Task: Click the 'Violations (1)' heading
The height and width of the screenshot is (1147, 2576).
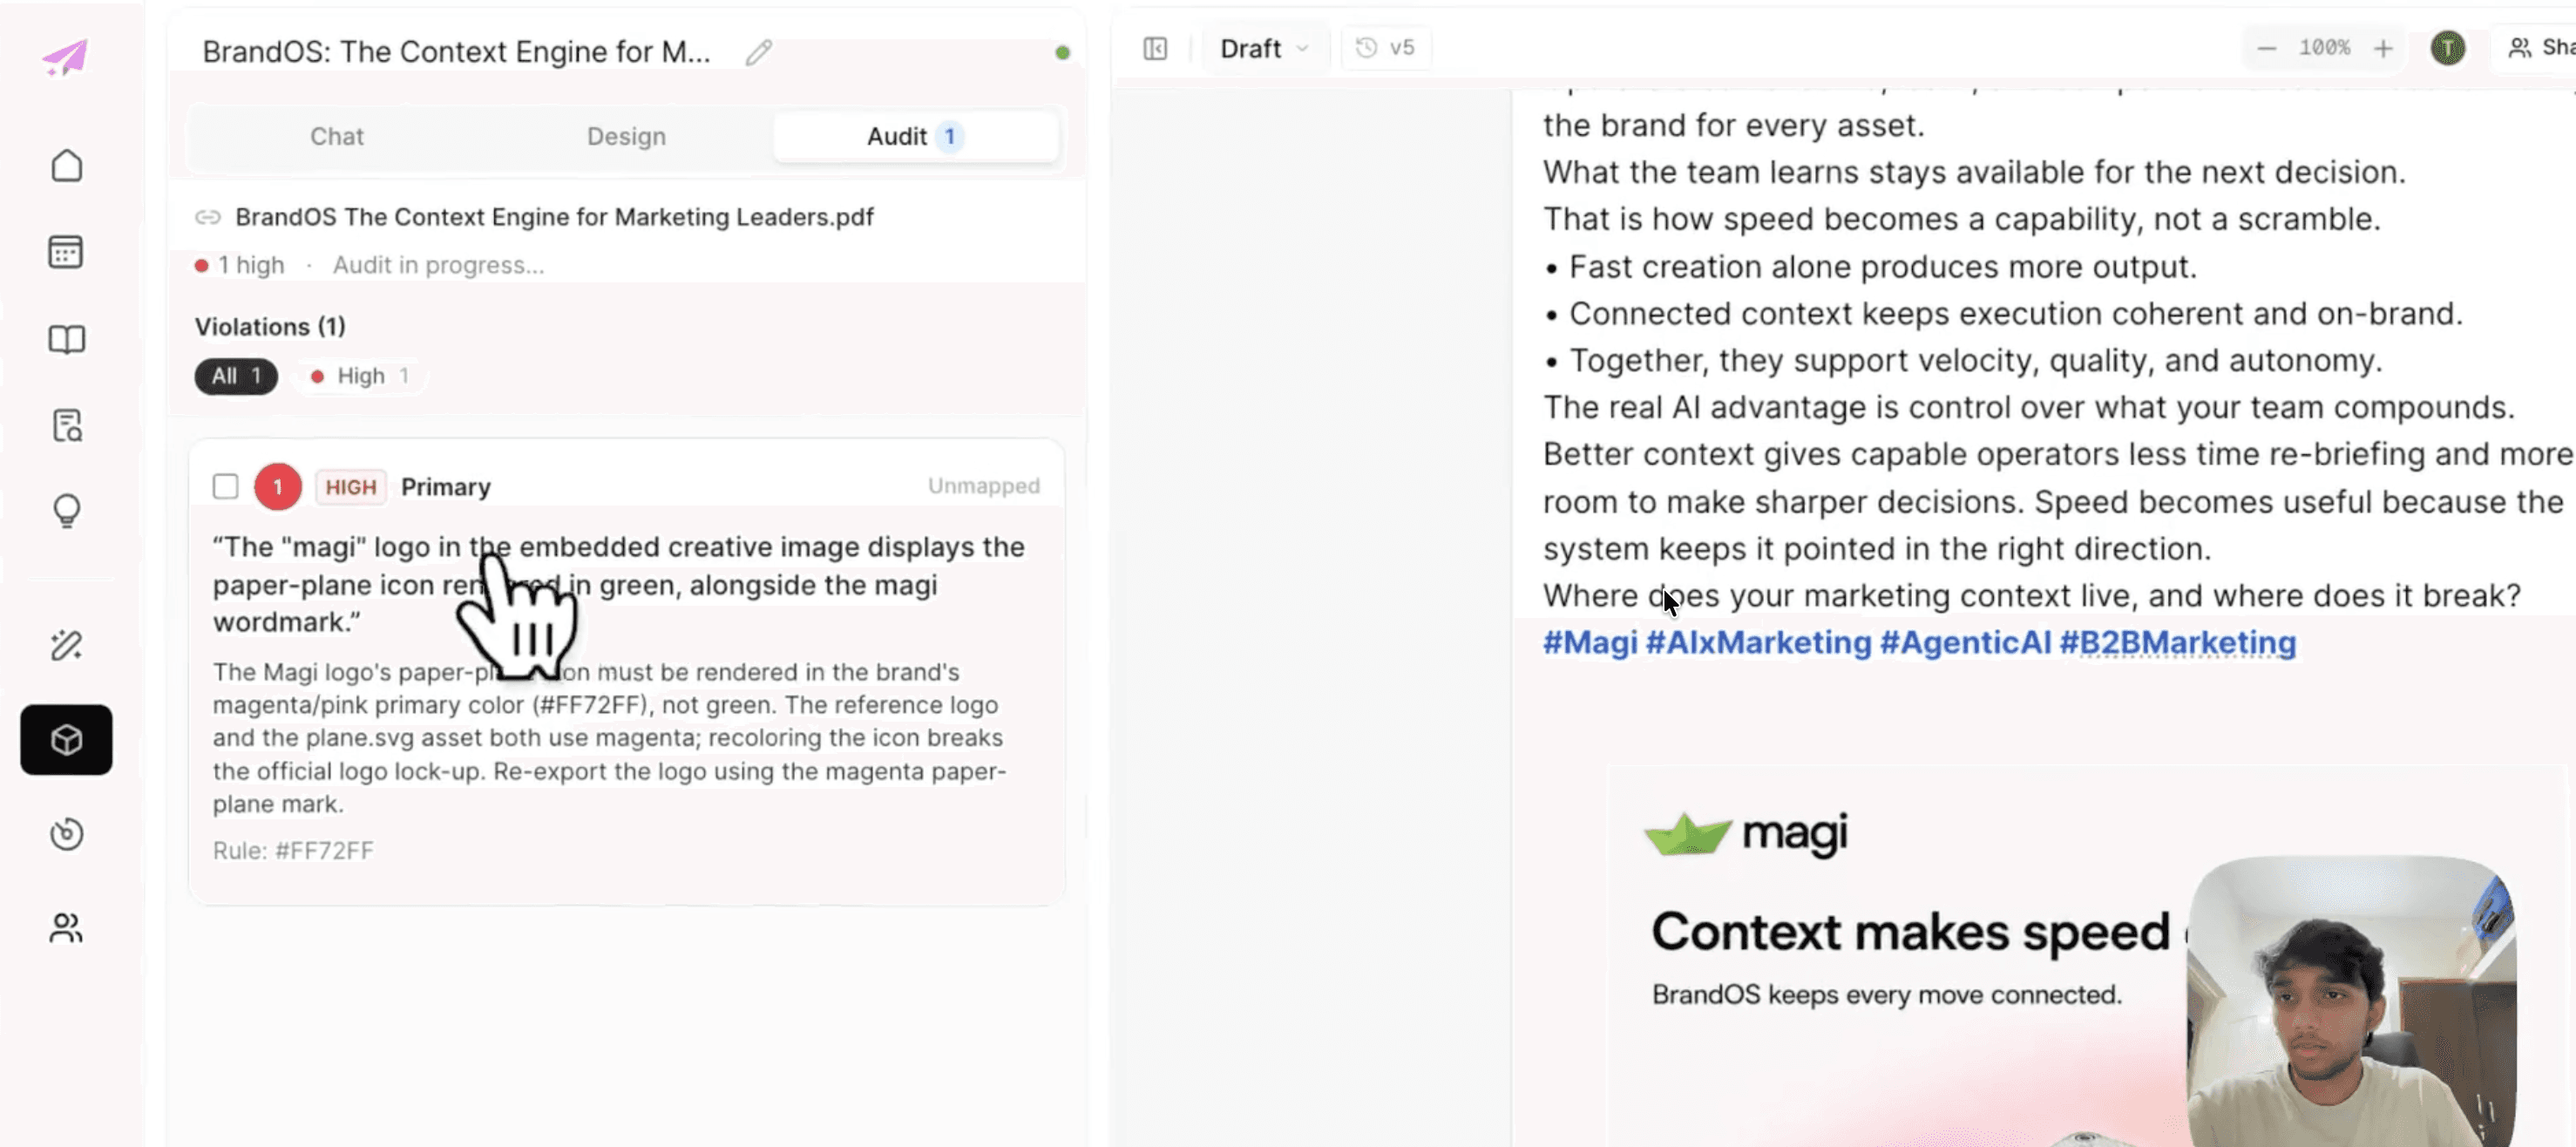Action: (x=270, y=327)
